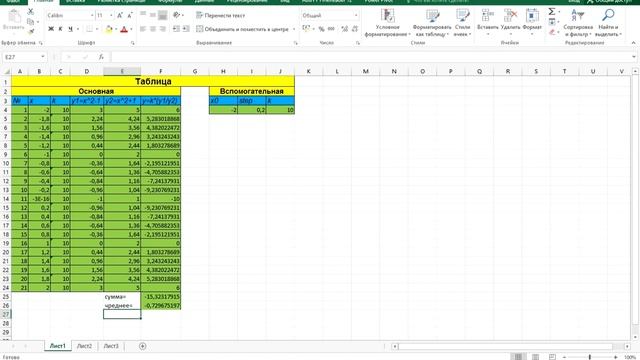Screen dimensions: 640x360
Task: Open the number format (Общий) dropdown
Action: point(356,16)
